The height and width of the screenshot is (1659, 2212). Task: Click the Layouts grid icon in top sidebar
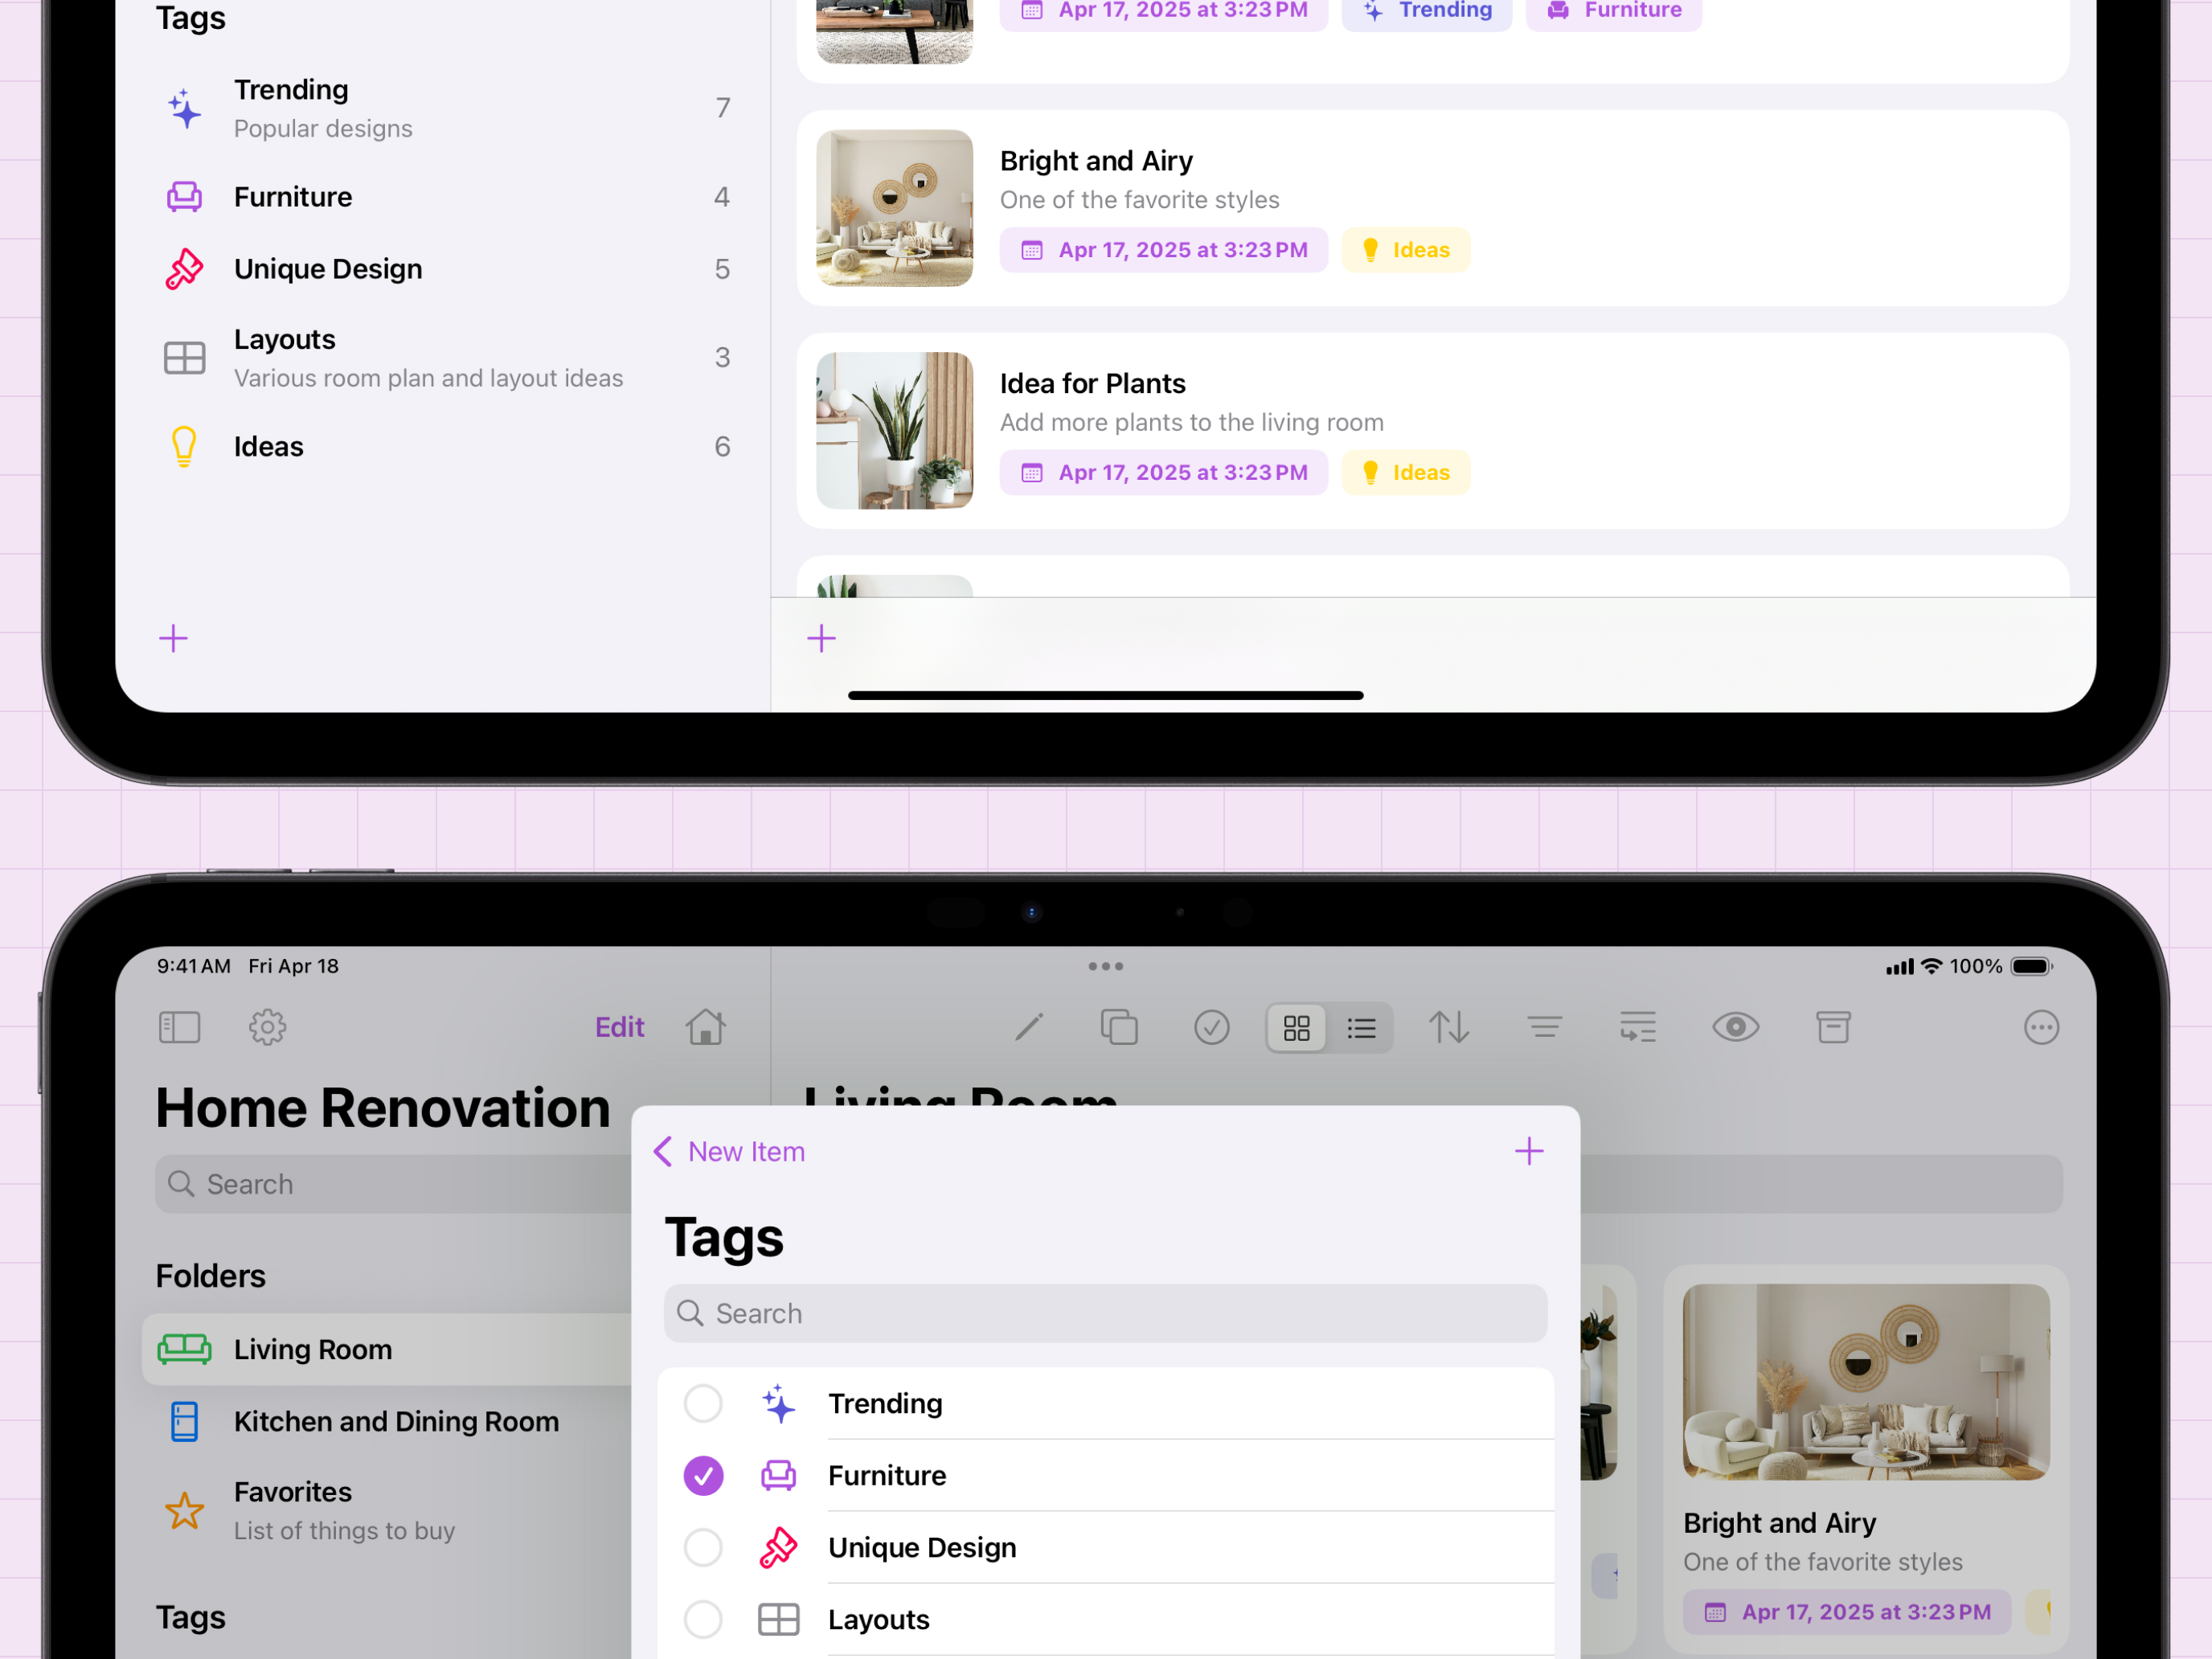pyautogui.click(x=184, y=358)
